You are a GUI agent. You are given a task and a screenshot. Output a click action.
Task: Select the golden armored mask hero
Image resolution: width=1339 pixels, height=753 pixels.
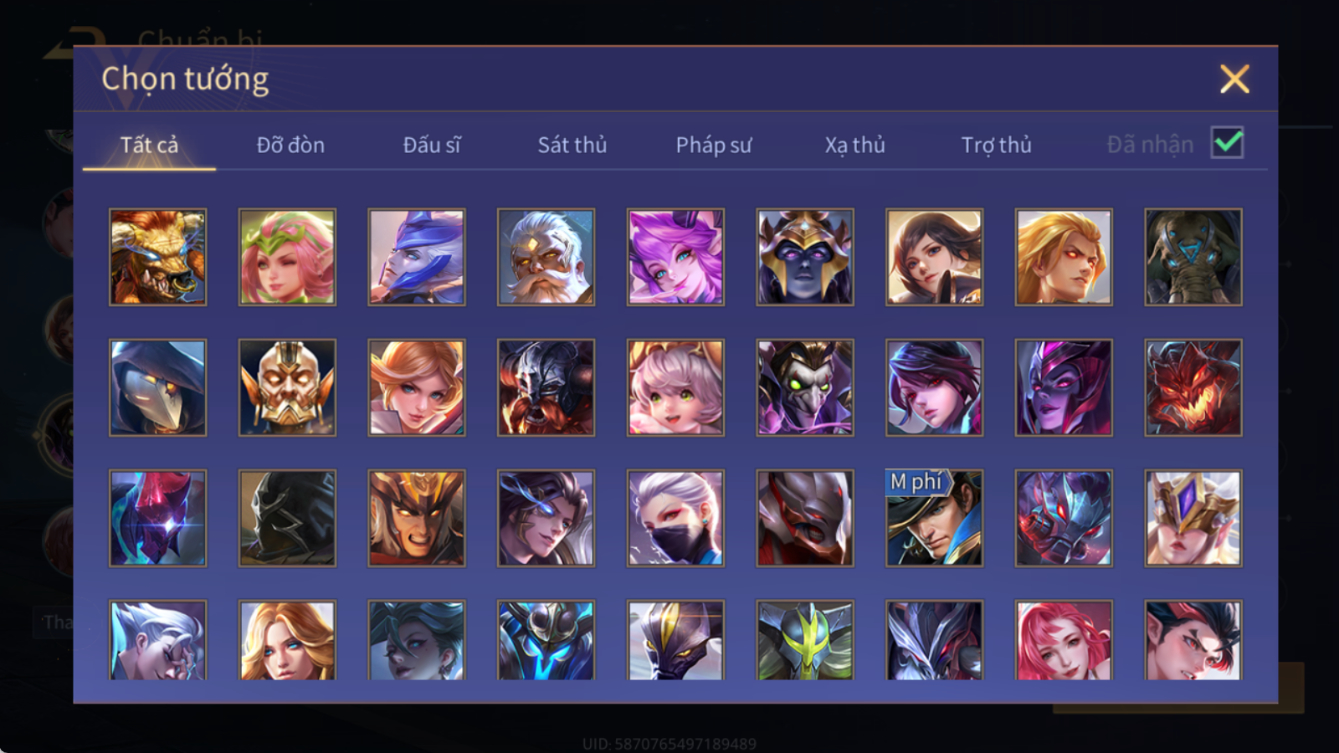coord(287,388)
